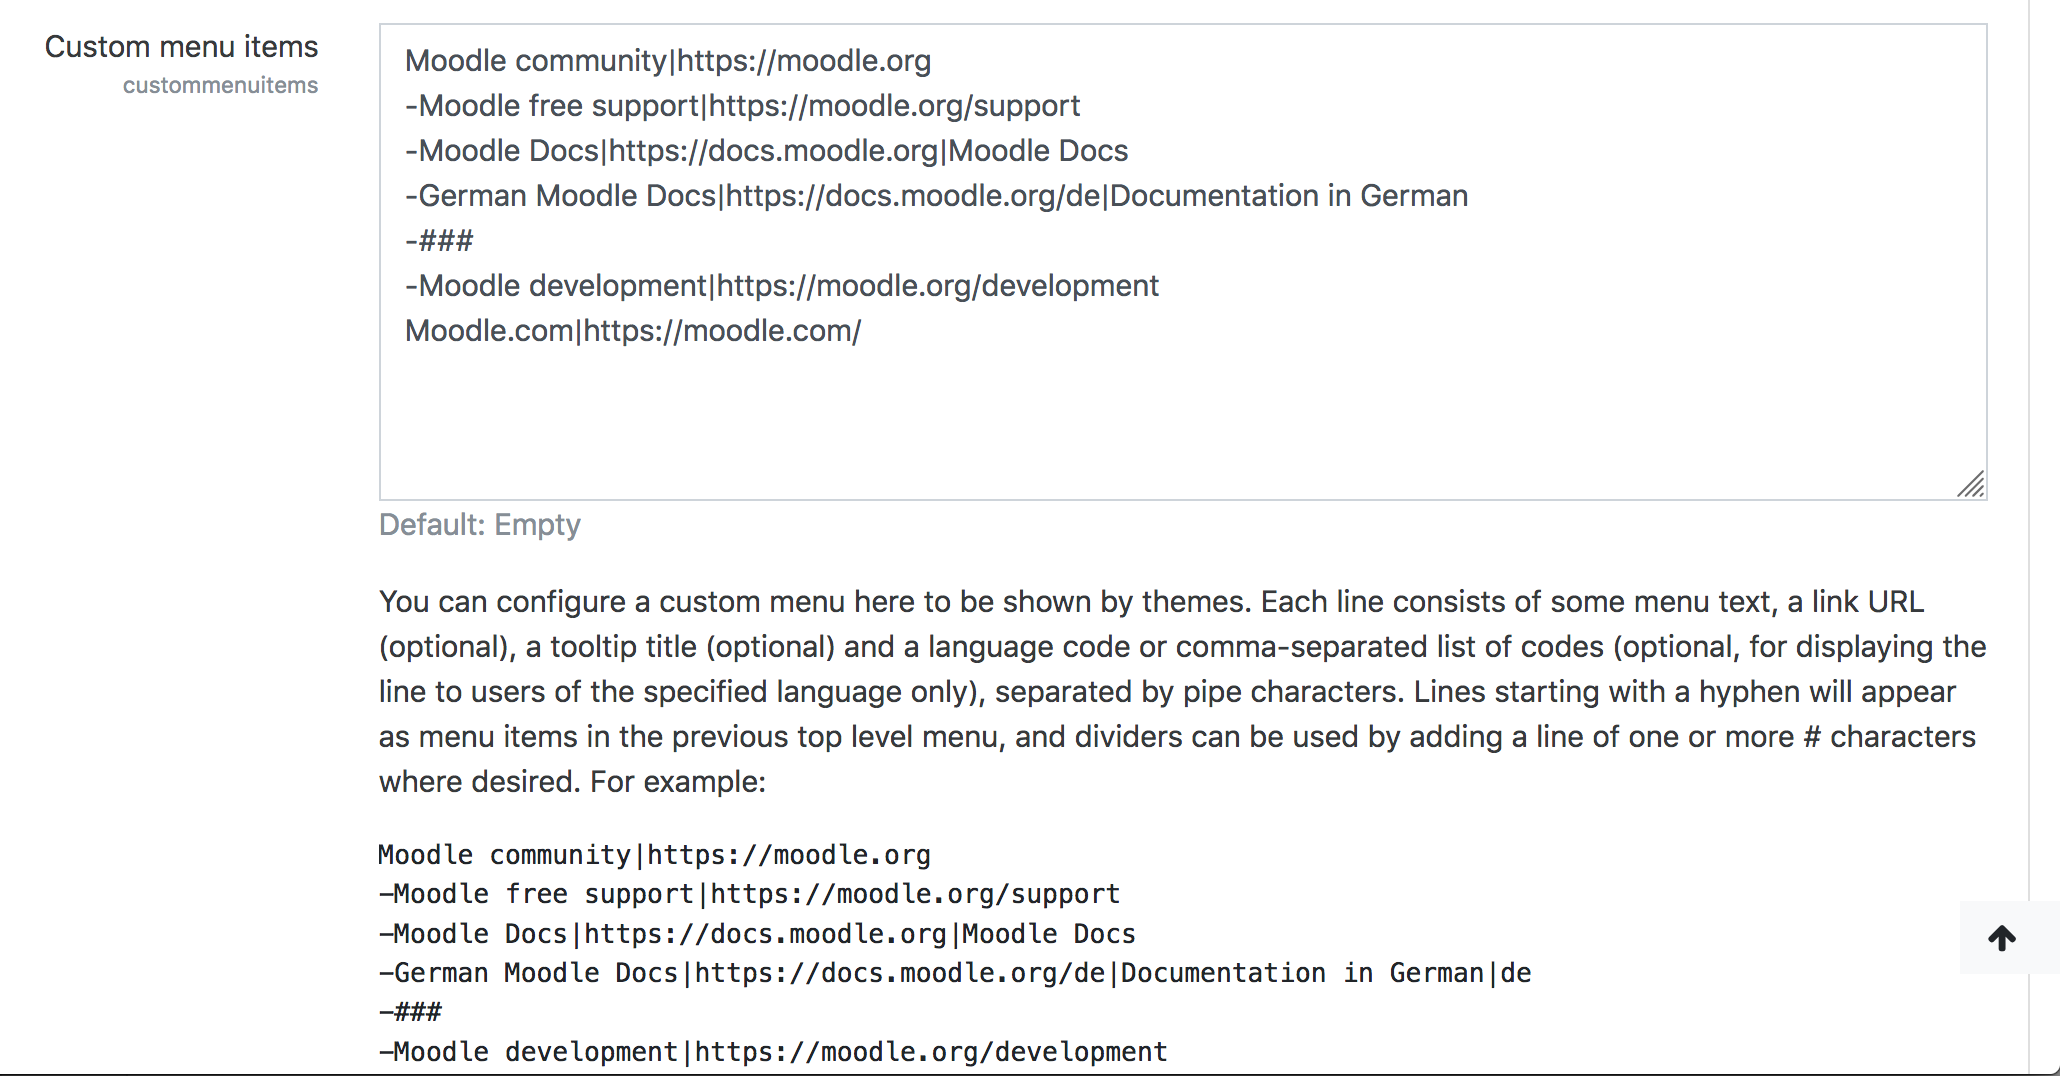Click example line 'Moodle community|https://moodle.org'
Screen dimensions: 2060x1076
pyautogui.click(x=654, y=855)
